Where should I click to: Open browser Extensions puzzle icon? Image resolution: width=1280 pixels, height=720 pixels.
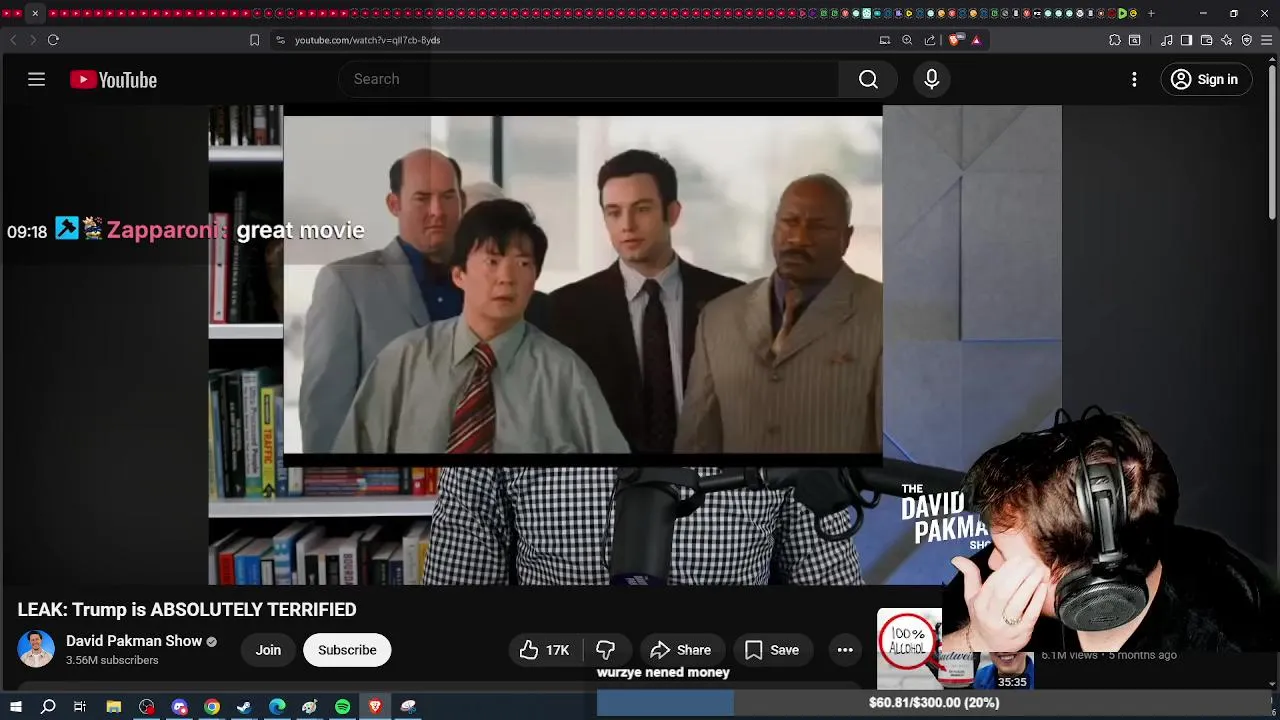(1115, 40)
